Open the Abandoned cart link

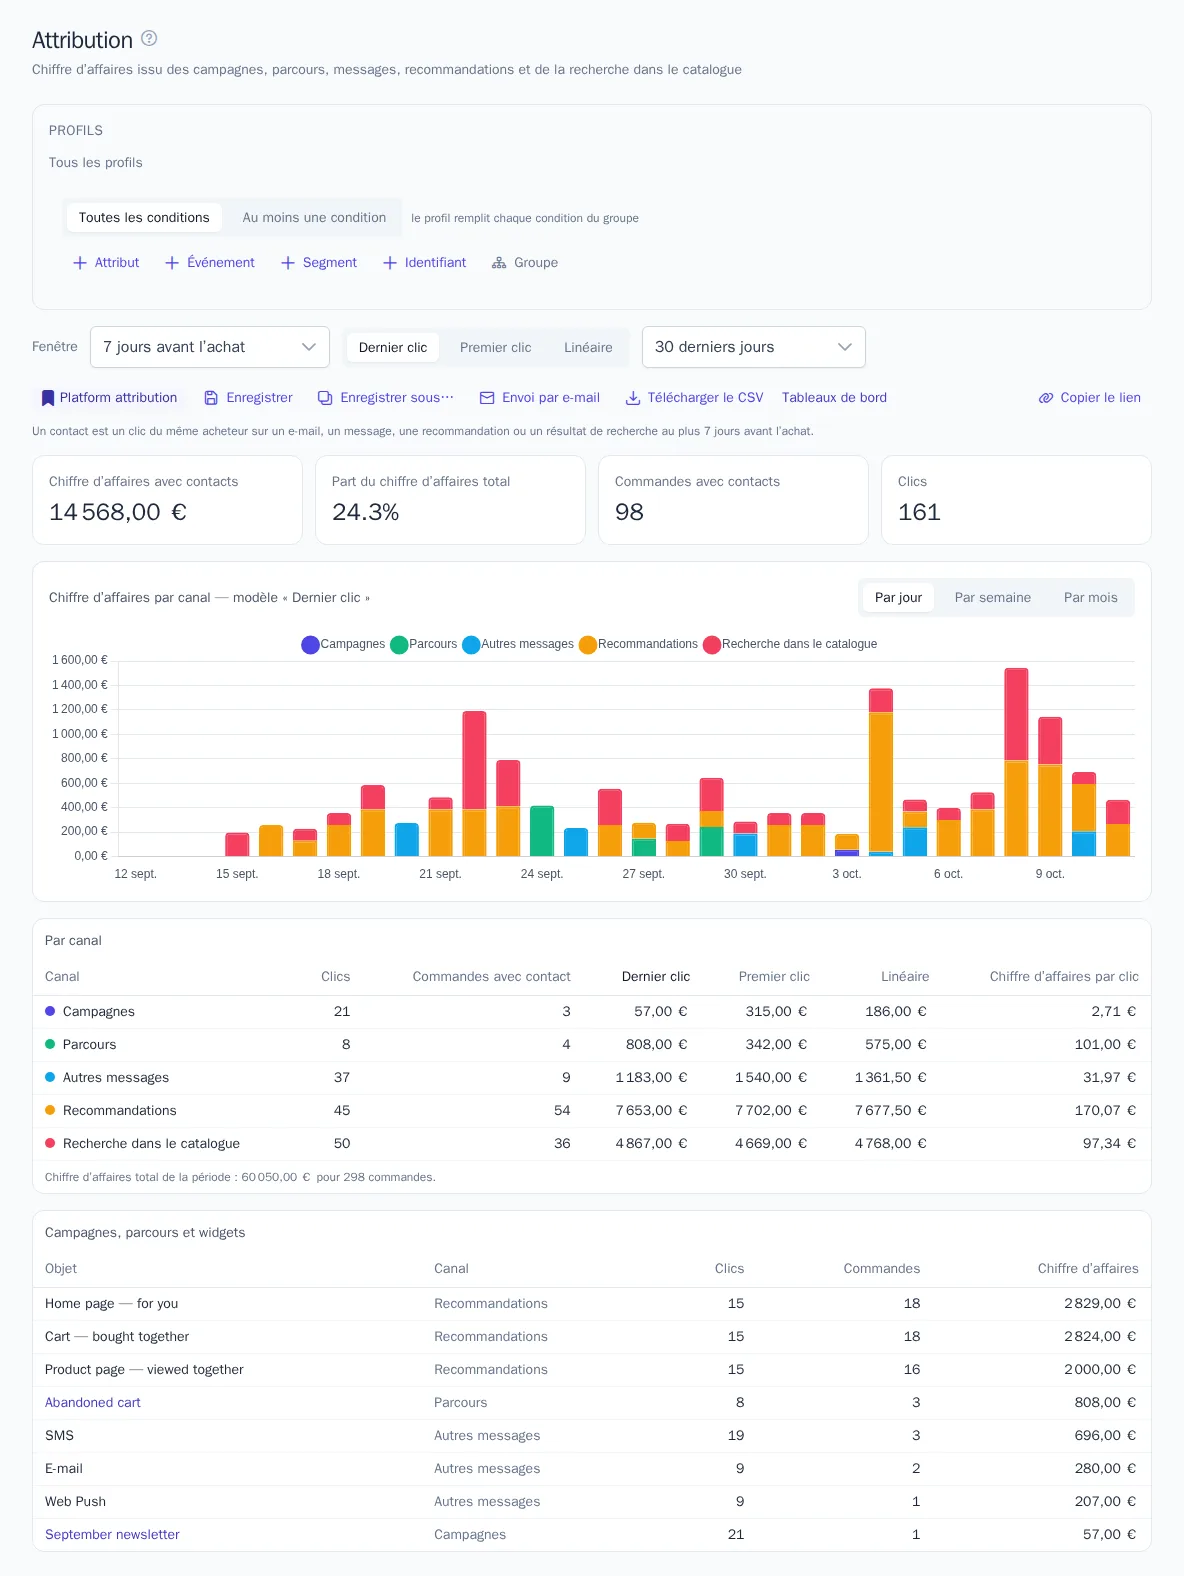93,1403
